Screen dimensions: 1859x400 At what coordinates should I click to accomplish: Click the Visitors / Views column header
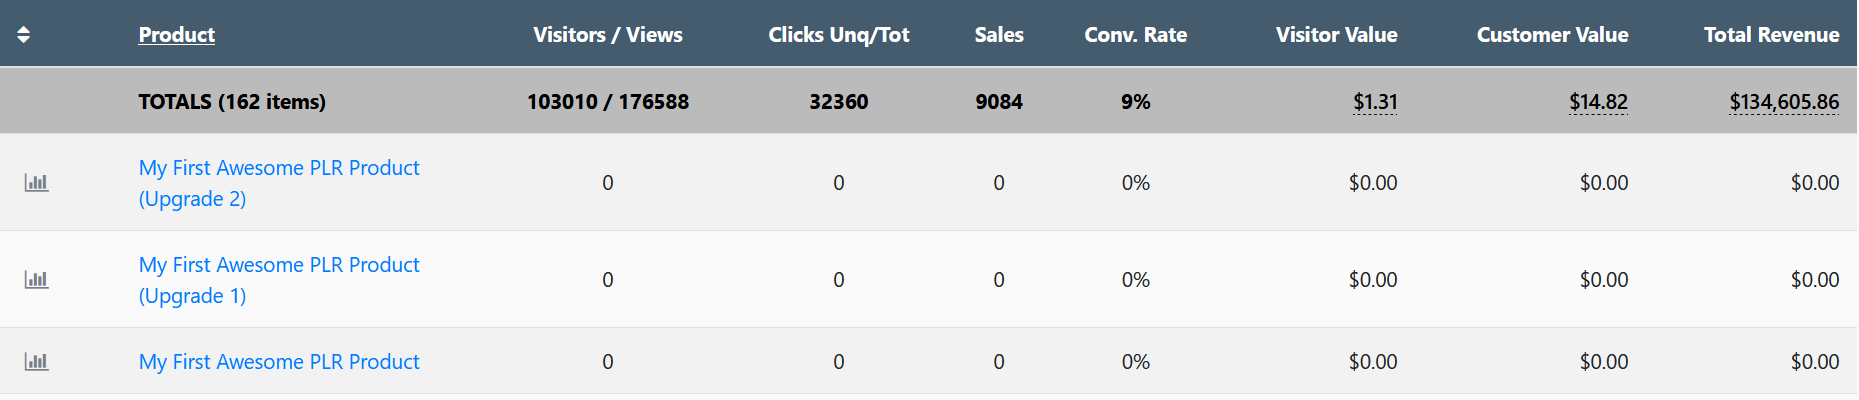pos(608,35)
